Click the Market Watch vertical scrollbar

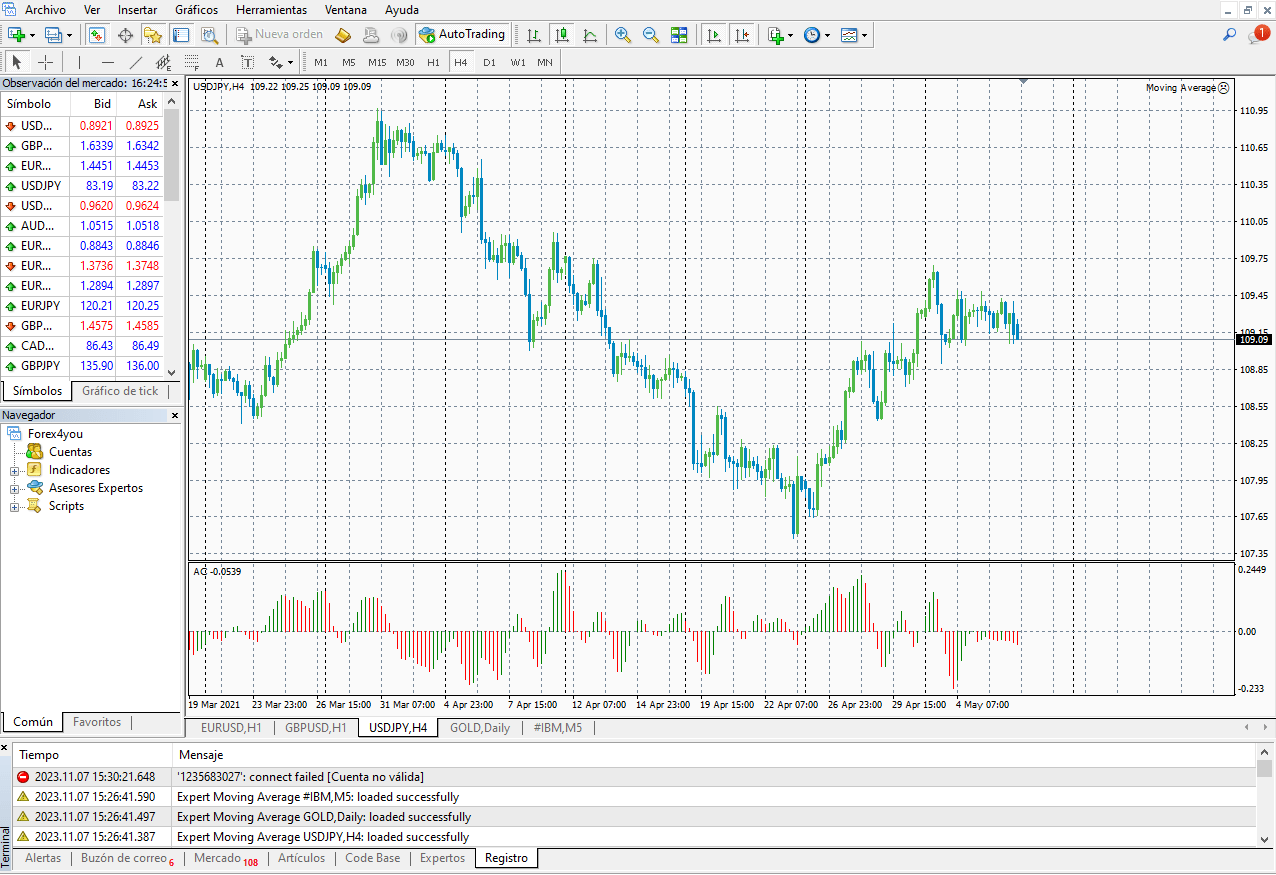pyautogui.click(x=172, y=236)
